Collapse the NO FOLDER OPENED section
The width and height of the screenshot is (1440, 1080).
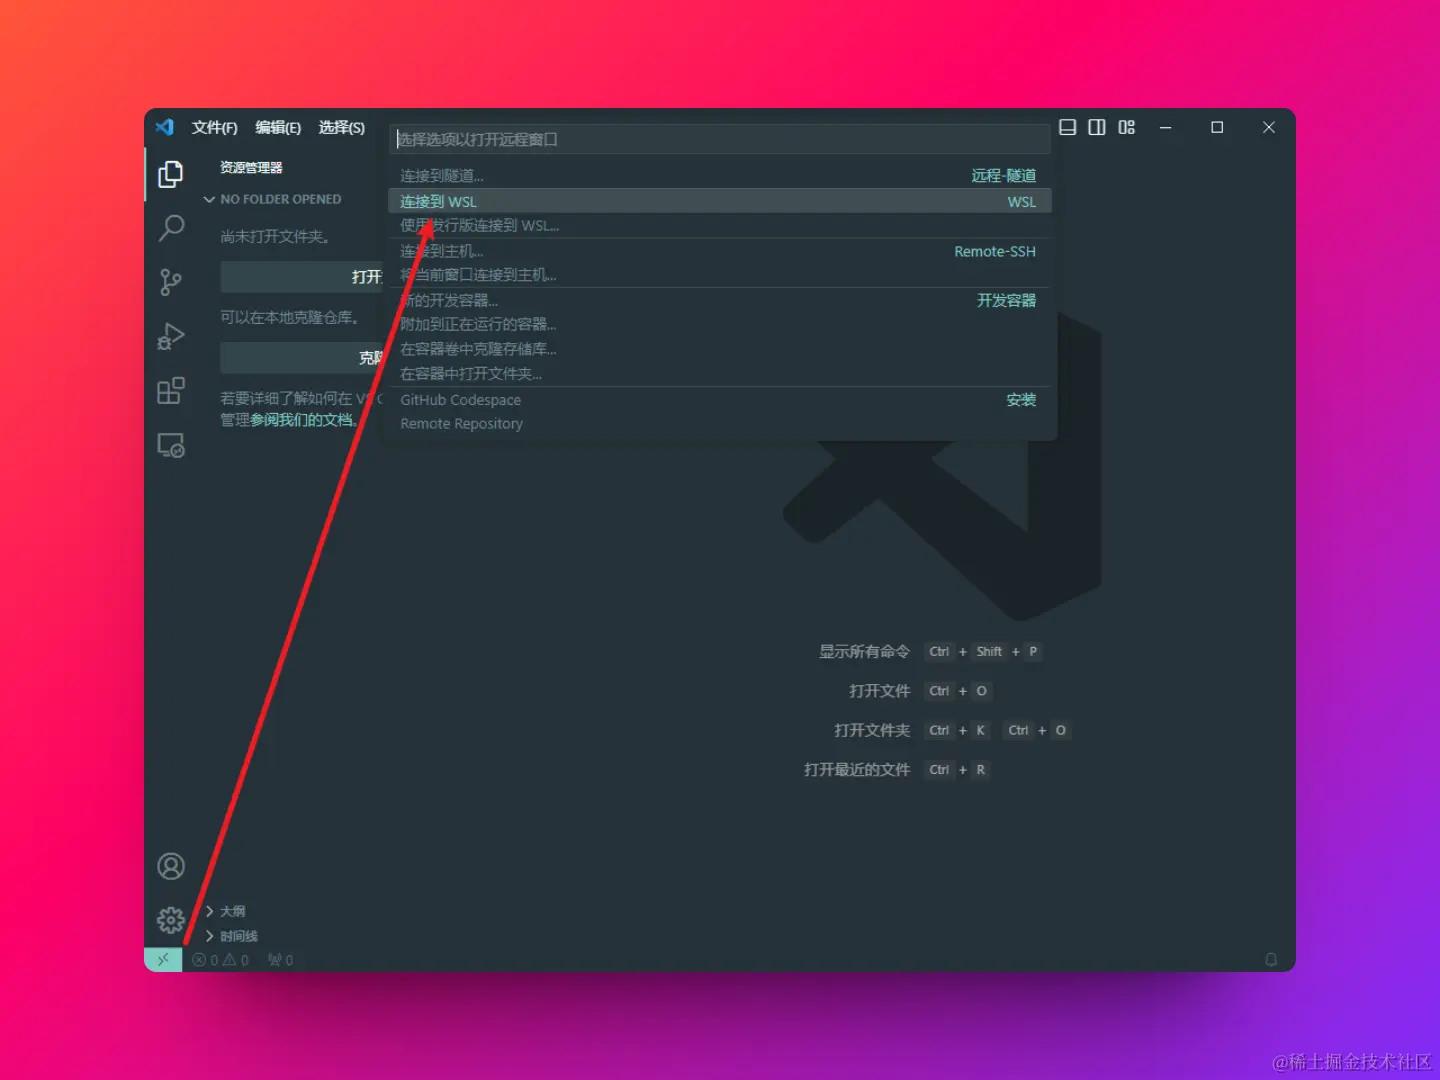click(274, 199)
